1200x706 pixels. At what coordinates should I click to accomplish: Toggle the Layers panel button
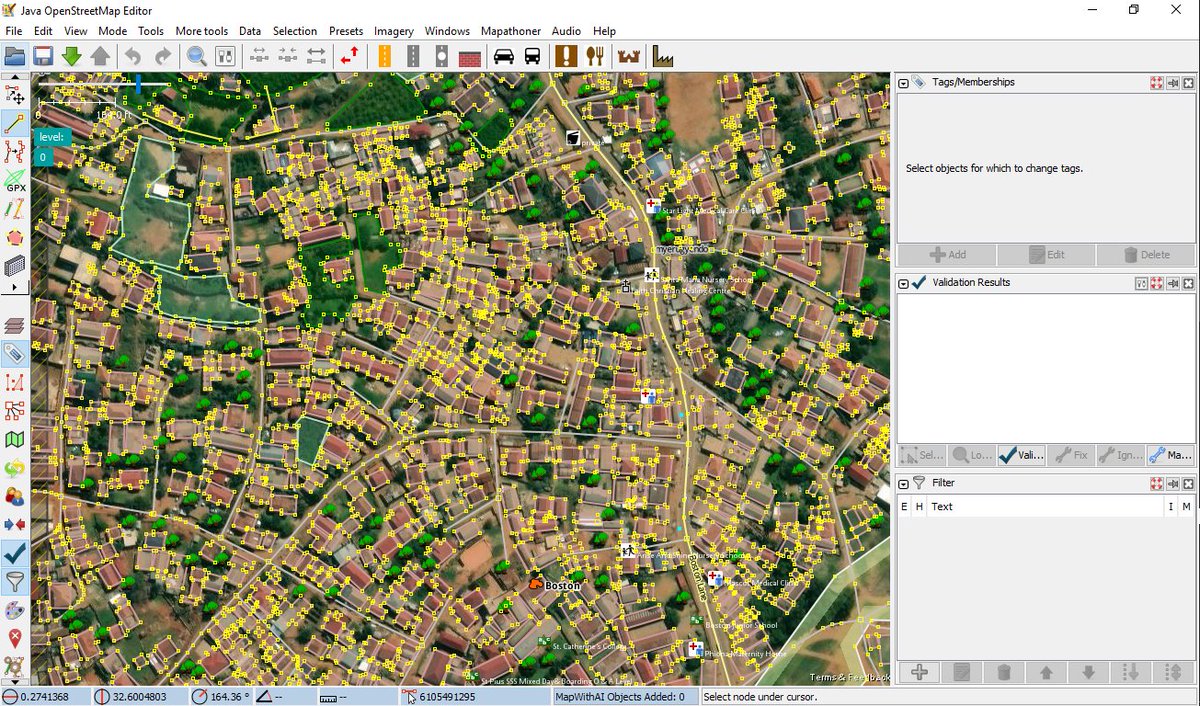(15, 325)
